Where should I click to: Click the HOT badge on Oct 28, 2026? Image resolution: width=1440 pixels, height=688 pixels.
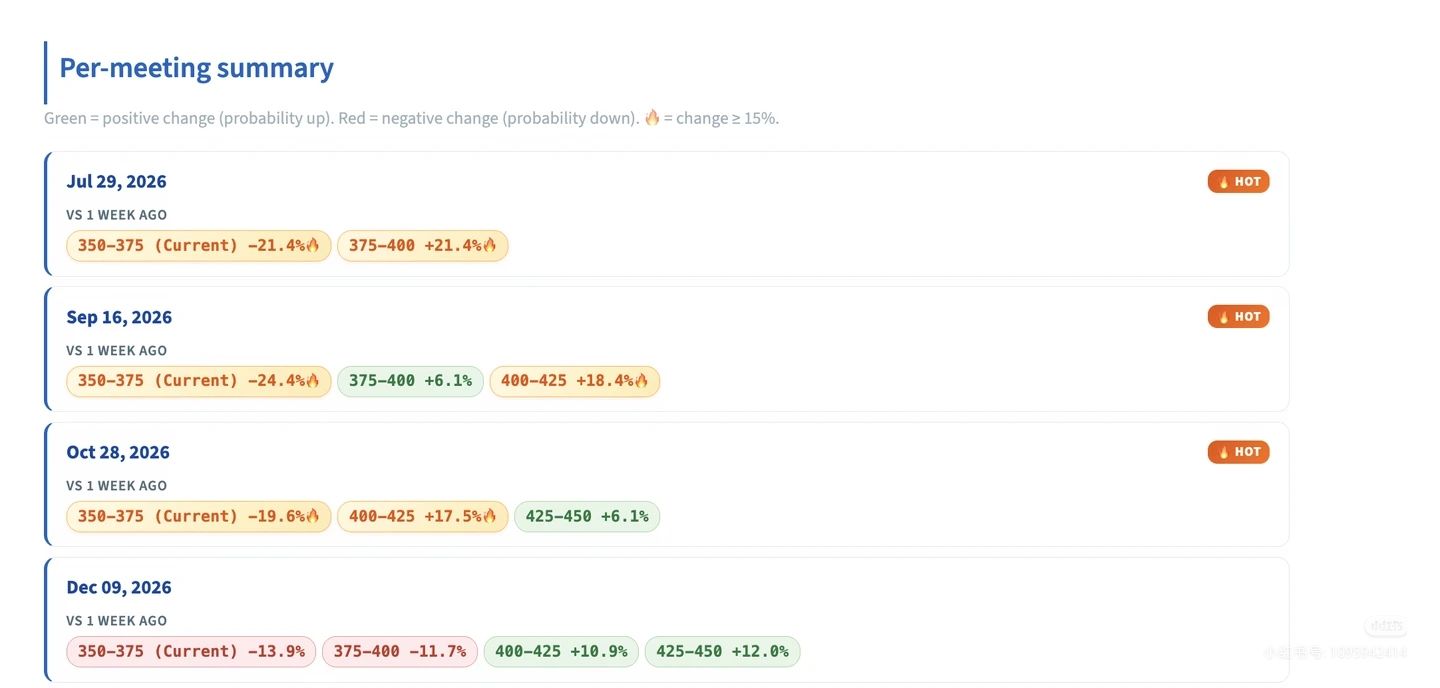tap(1238, 452)
